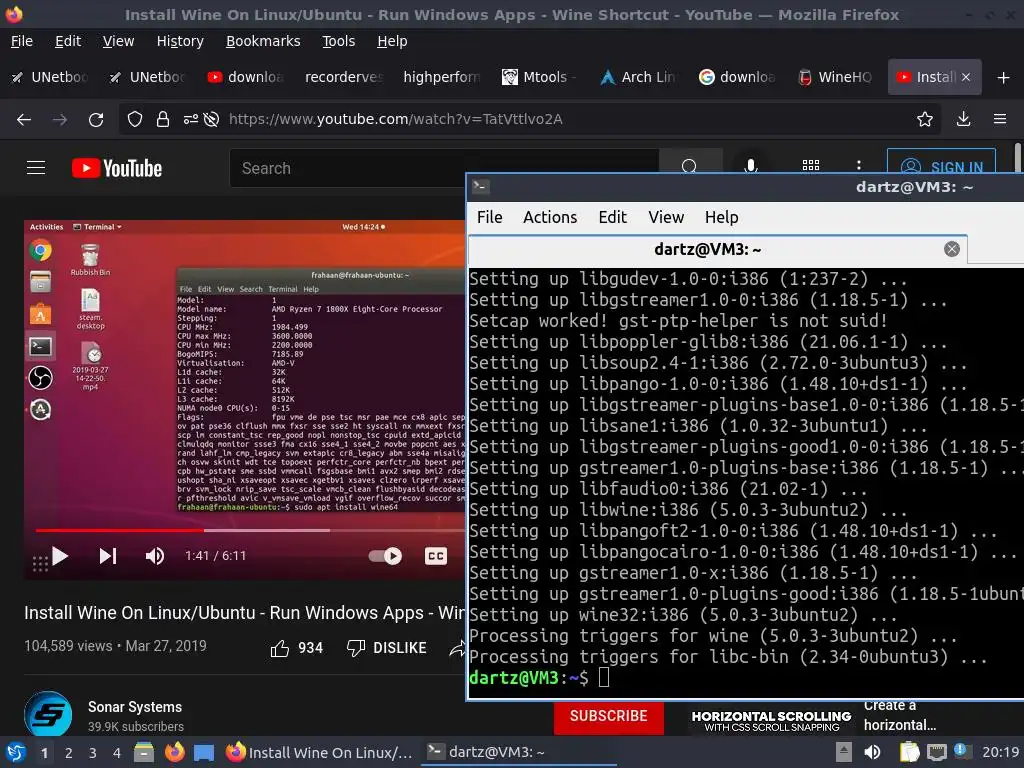Bookmark this page with the star icon
This screenshot has width=1024, height=768.
[925, 120]
